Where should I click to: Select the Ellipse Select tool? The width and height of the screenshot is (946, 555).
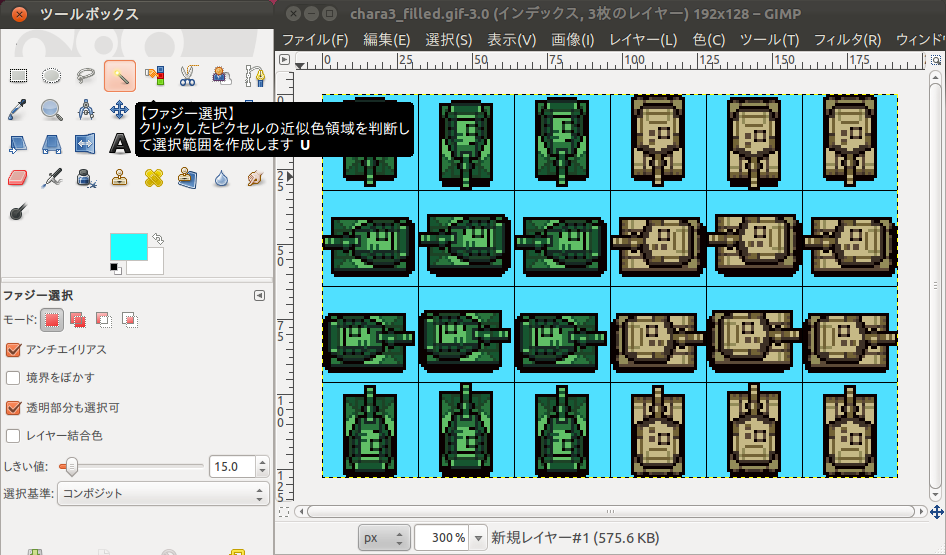[x=52, y=75]
